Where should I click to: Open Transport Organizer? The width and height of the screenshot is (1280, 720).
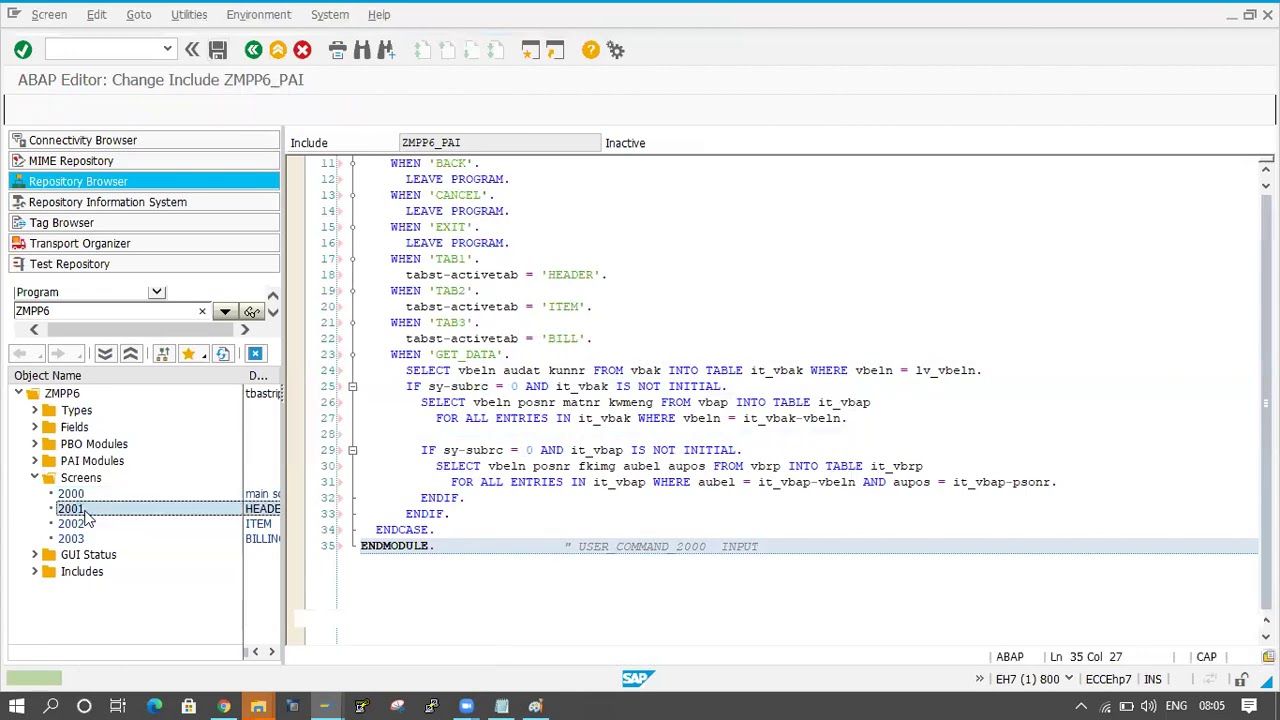[145, 243]
